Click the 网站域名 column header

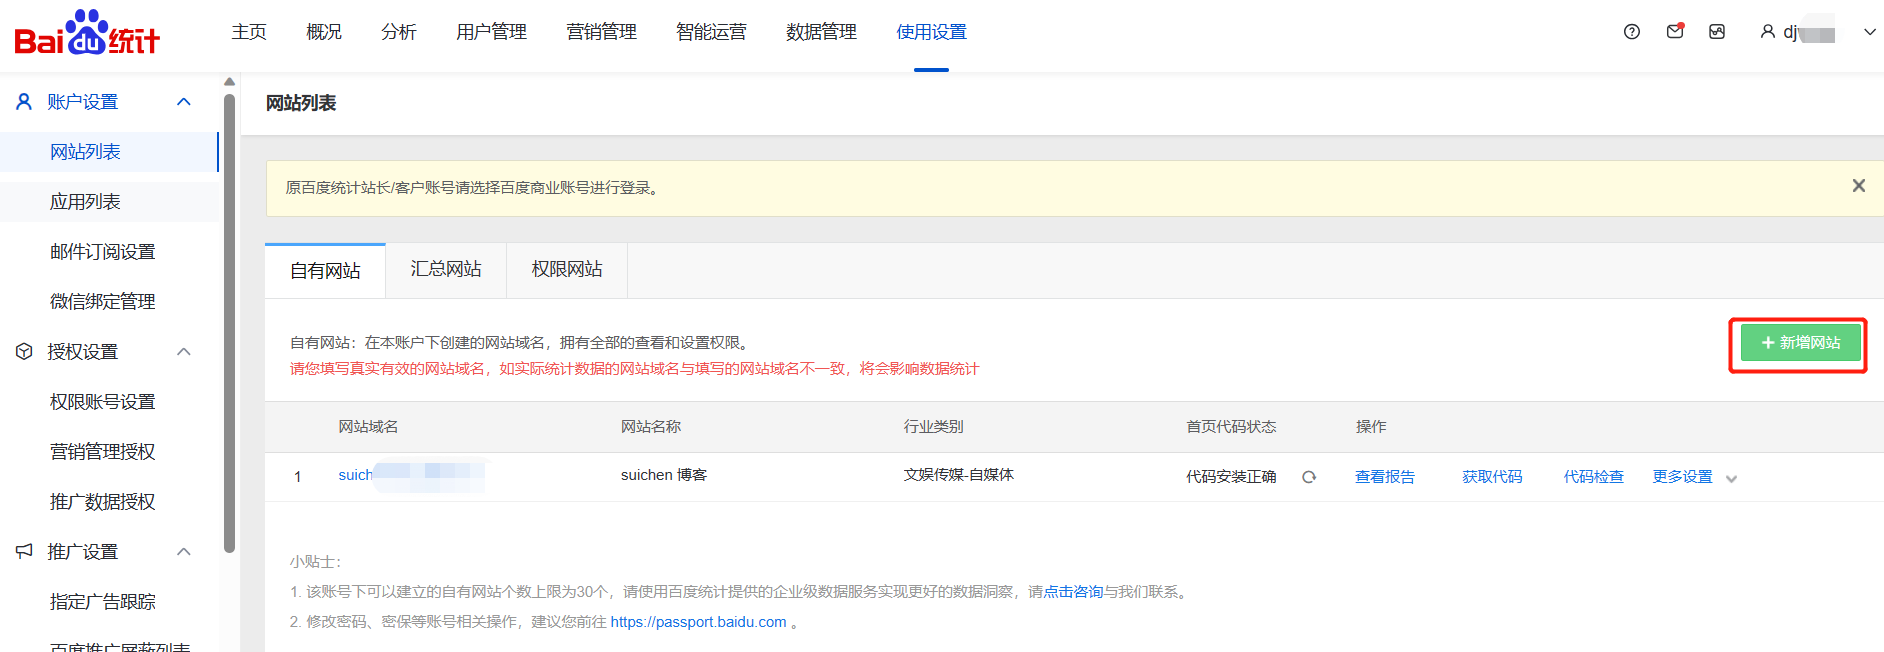(x=368, y=427)
